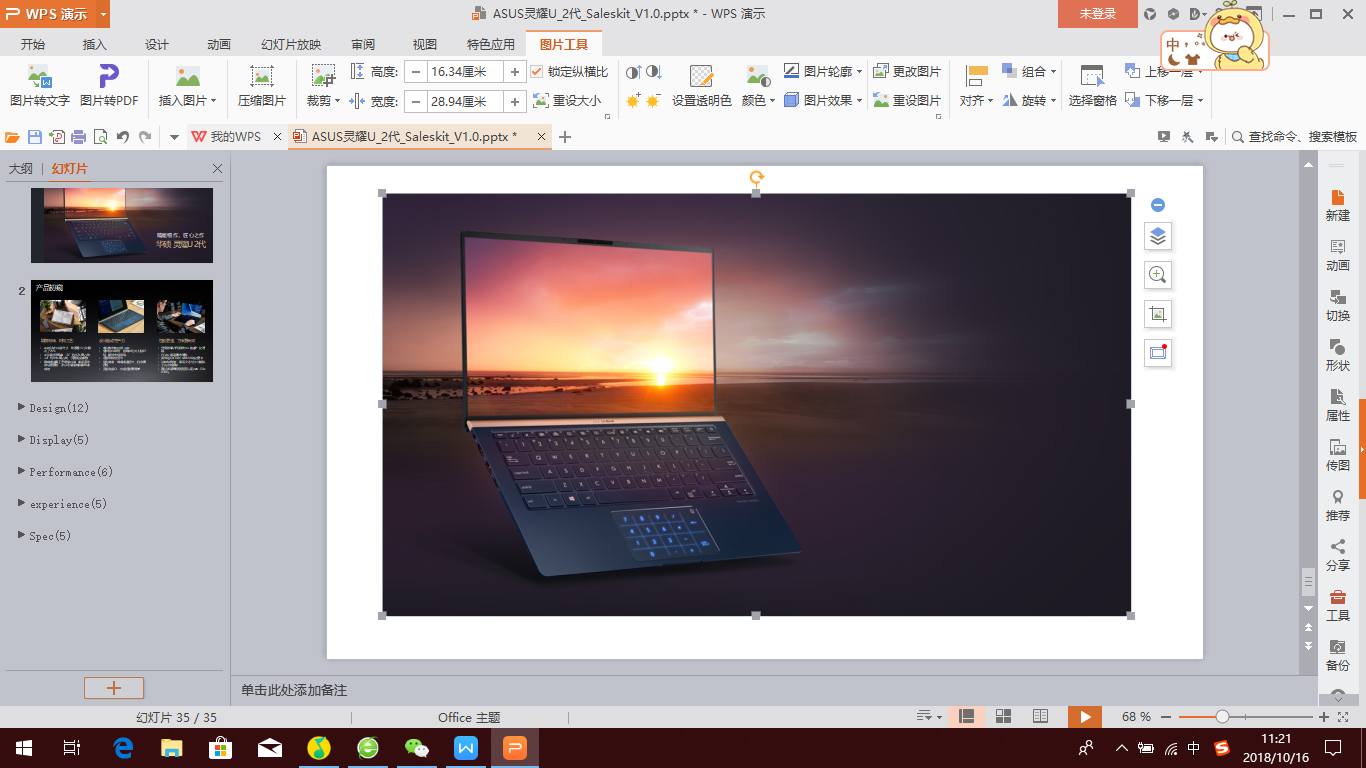
Task: Click the Undo arrow
Action: (x=123, y=137)
